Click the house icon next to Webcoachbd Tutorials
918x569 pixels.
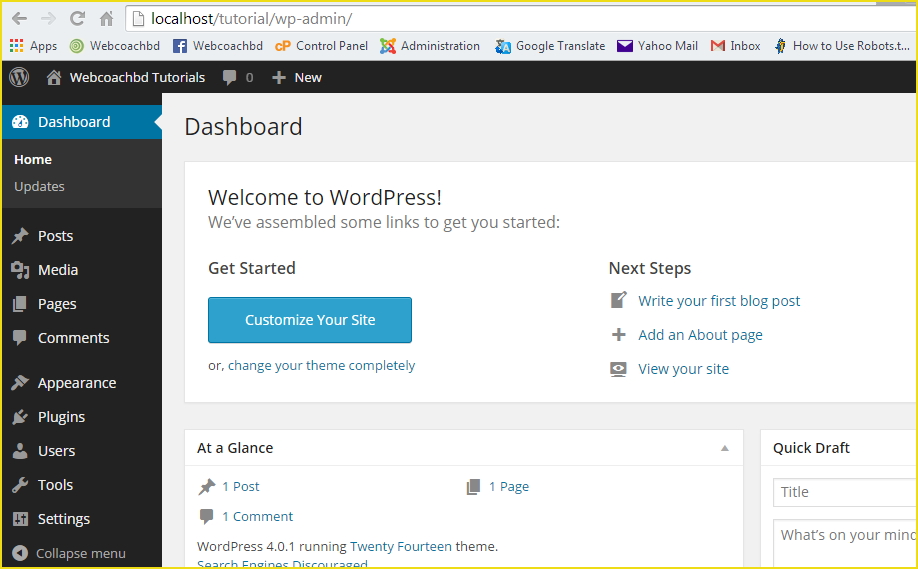pyautogui.click(x=54, y=77)
